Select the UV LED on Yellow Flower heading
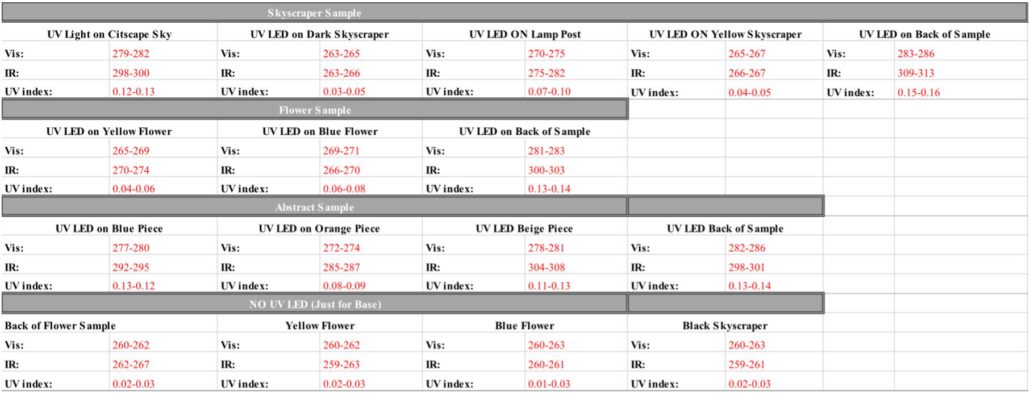 [x=109, y=131]
